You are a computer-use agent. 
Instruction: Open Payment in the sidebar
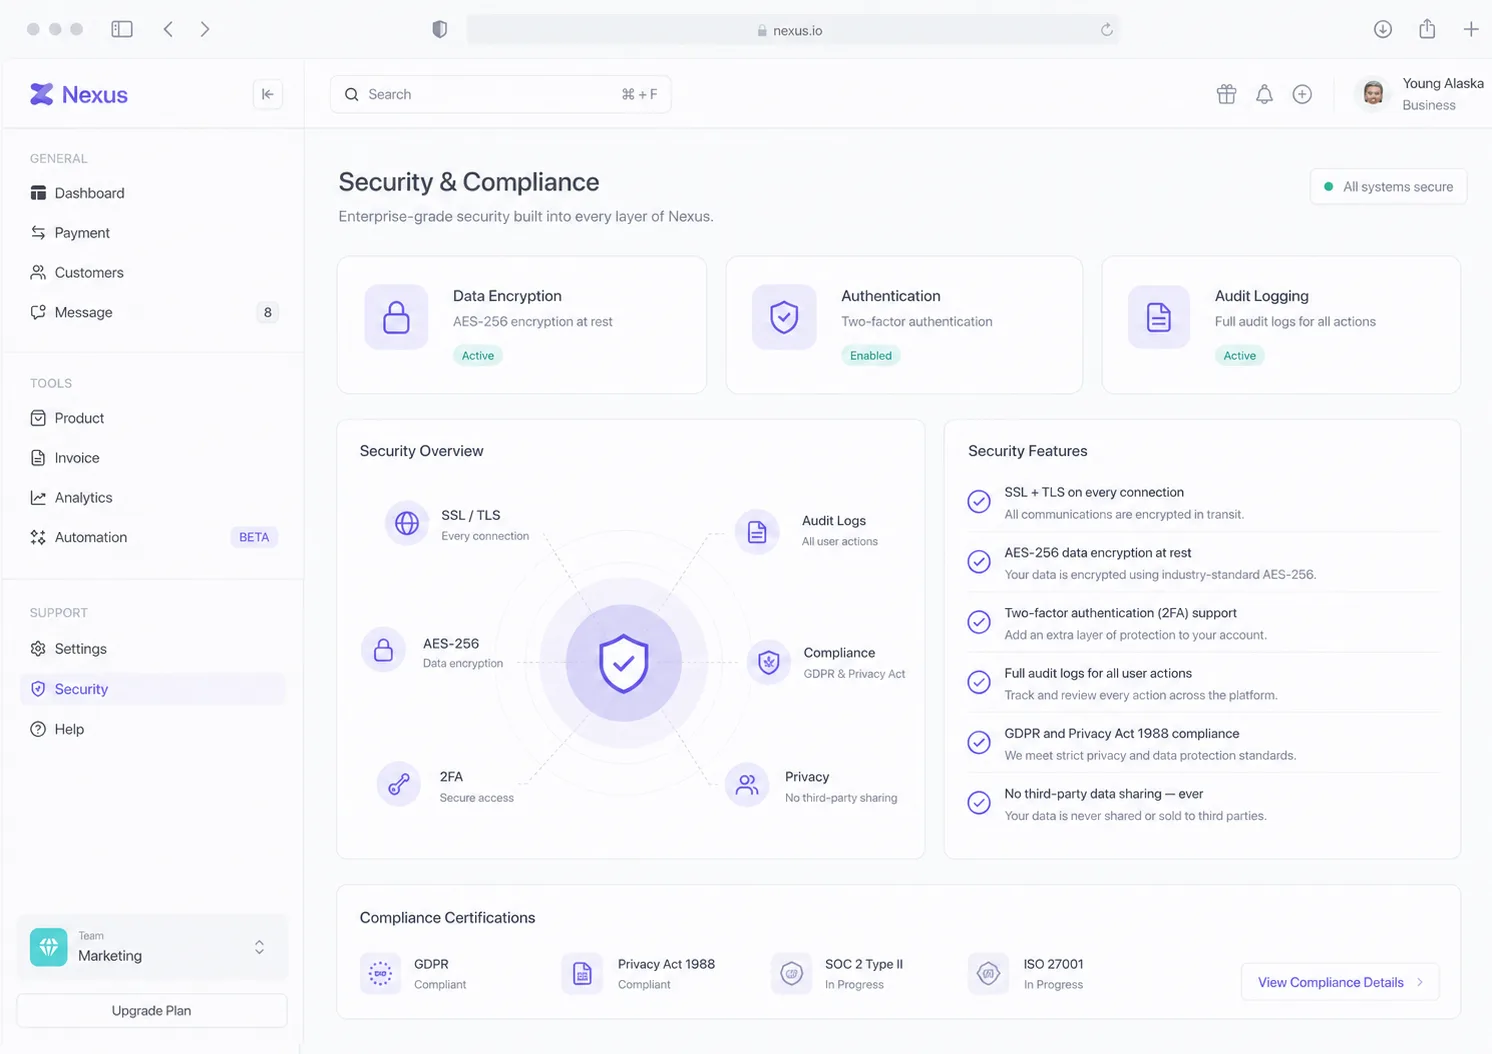pyautogui.click(x=153, y=233)
